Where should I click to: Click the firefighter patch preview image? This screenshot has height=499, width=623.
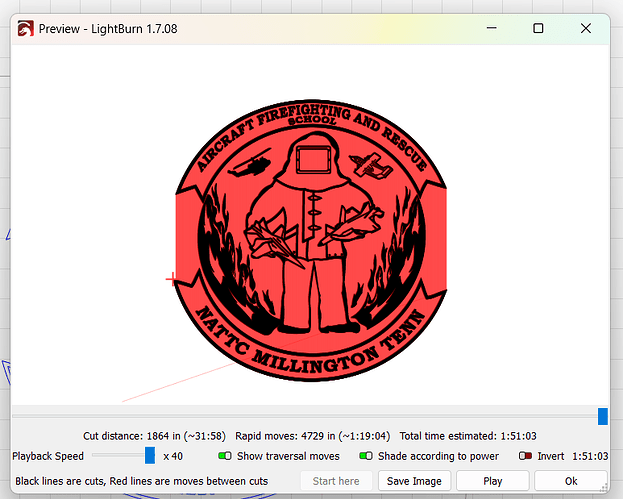tap(311, 240)
